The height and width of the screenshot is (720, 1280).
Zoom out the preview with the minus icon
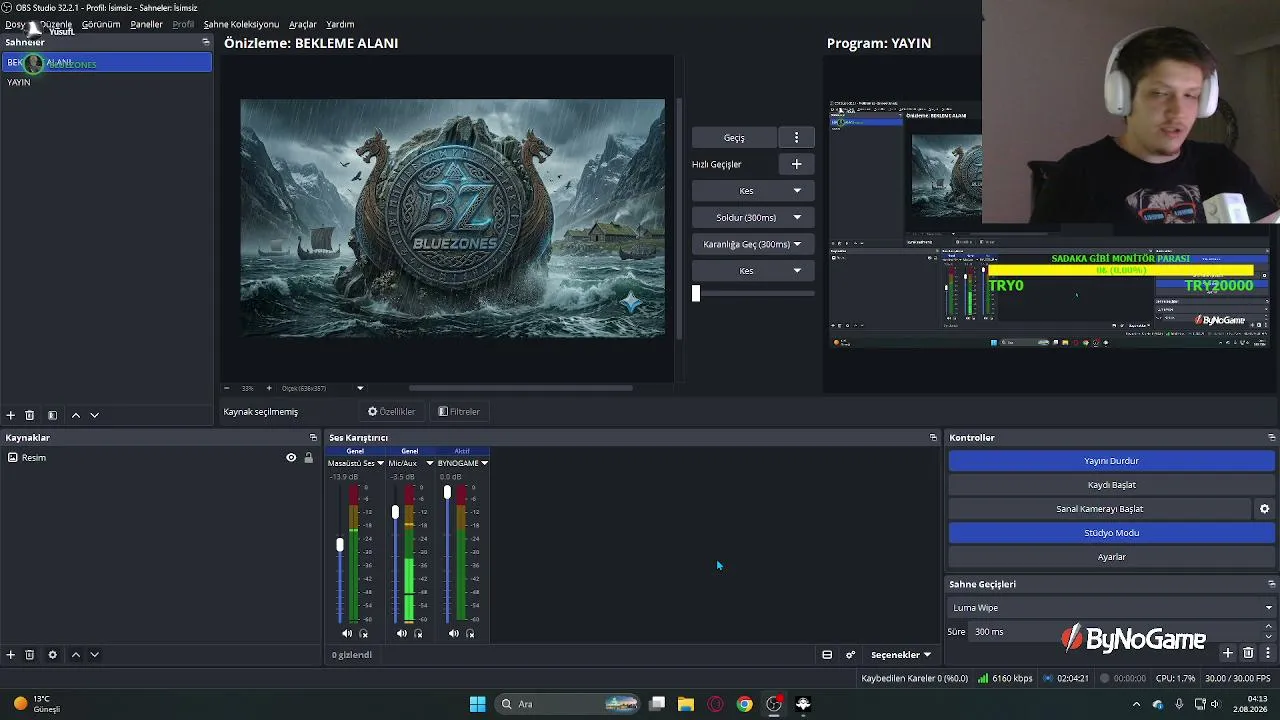[x=227, y=388]
